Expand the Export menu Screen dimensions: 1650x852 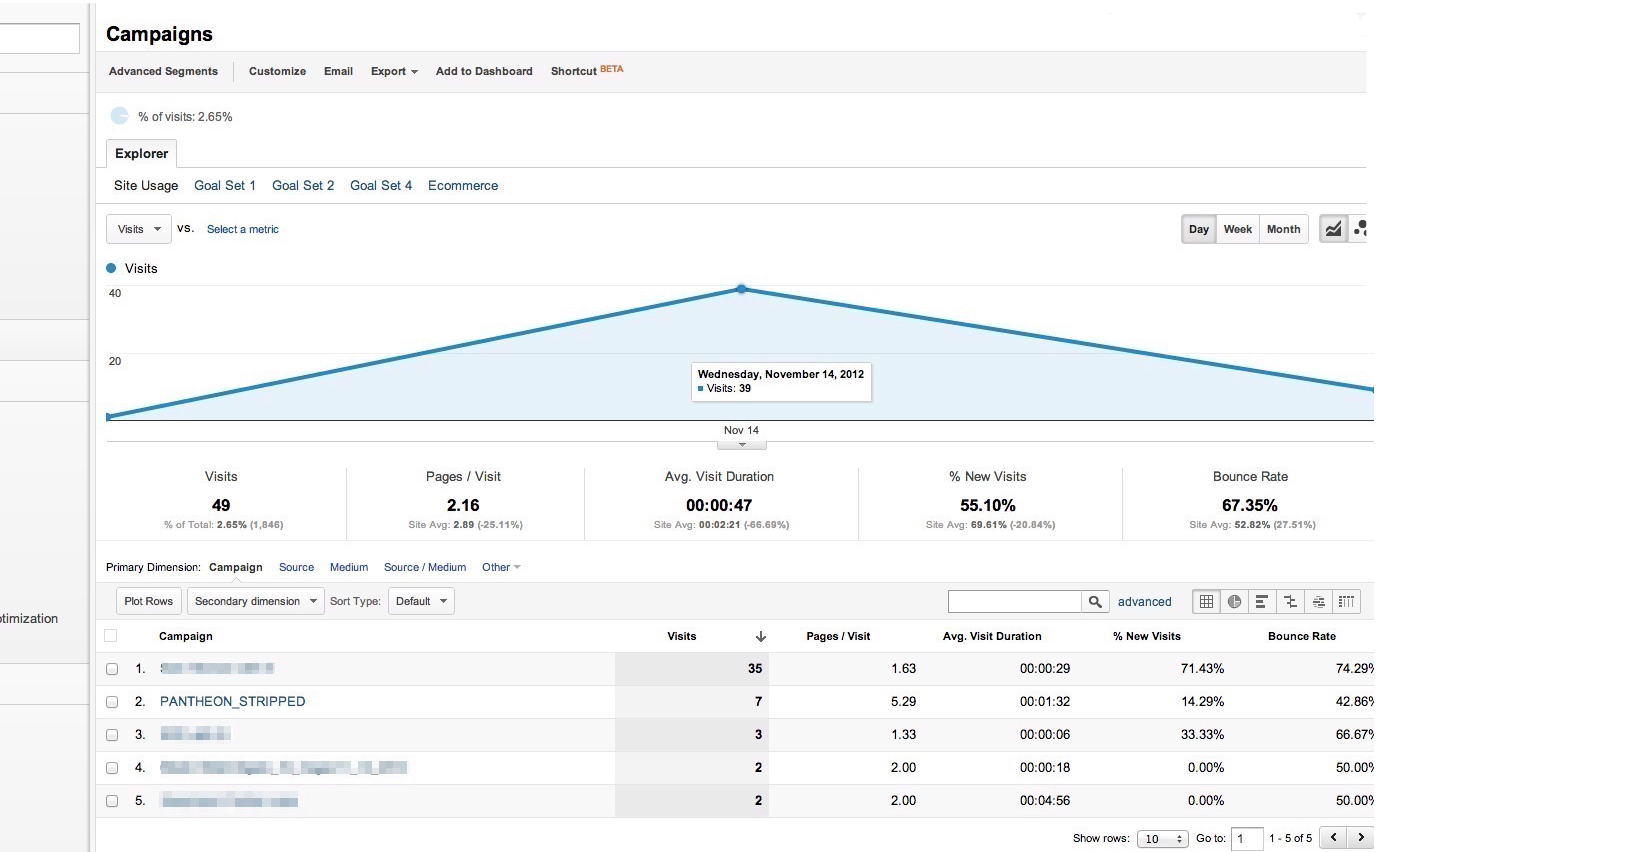(x=394, y=71)
